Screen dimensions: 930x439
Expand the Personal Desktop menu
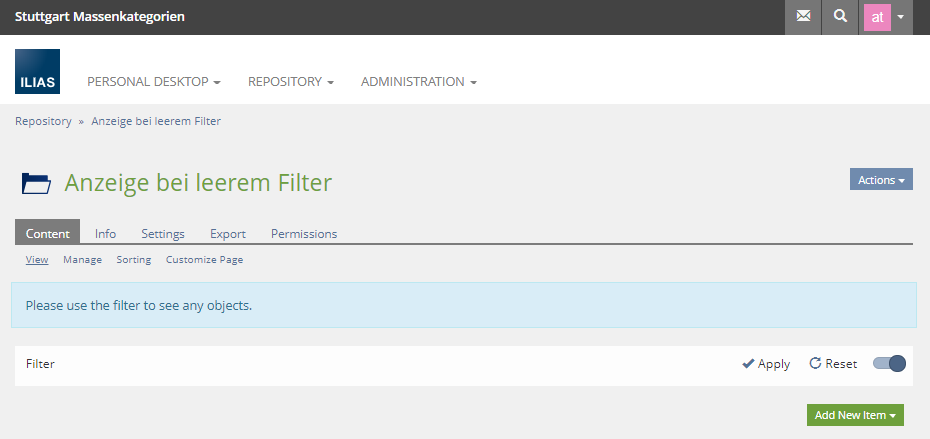tap(154, 82)
